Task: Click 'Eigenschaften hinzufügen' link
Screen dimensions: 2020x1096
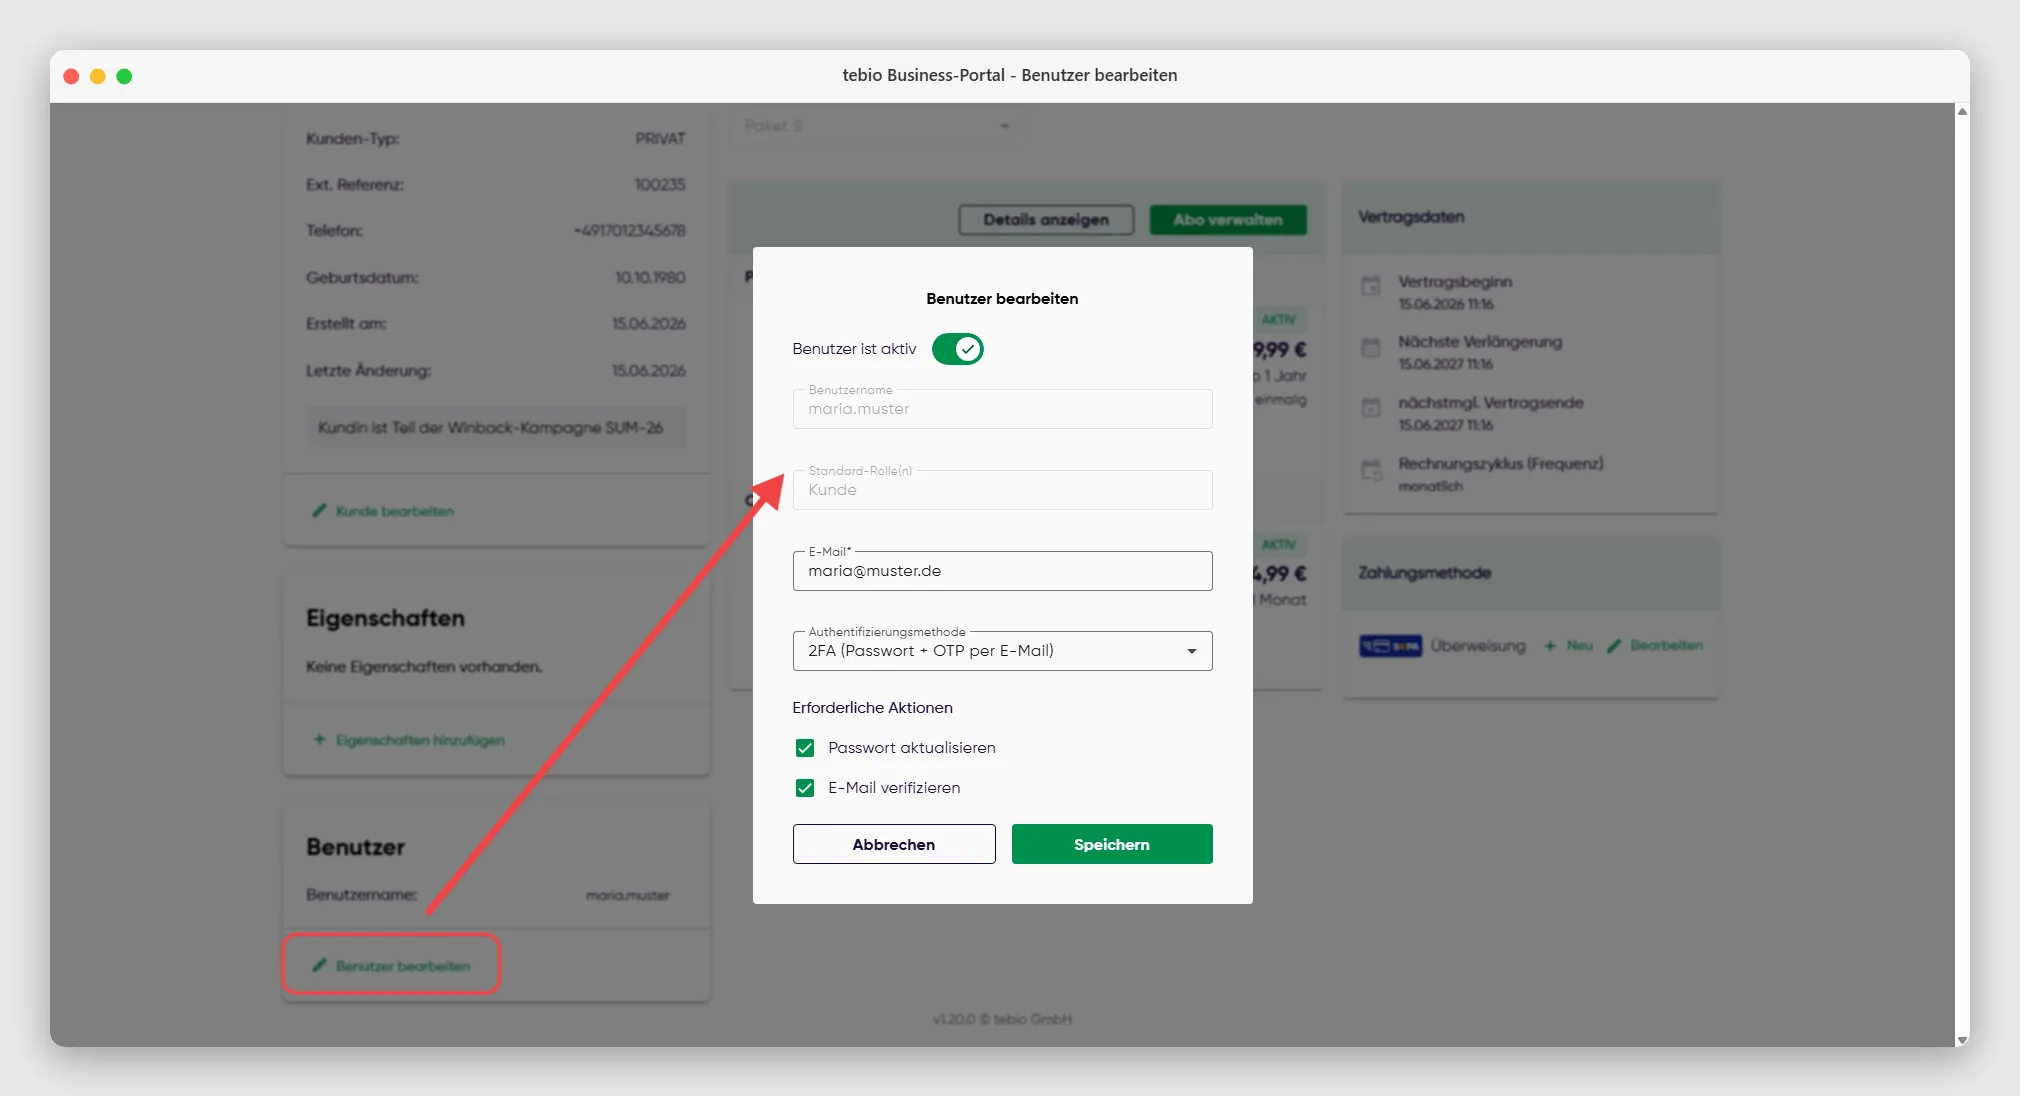Action: (x=420, y=740)
